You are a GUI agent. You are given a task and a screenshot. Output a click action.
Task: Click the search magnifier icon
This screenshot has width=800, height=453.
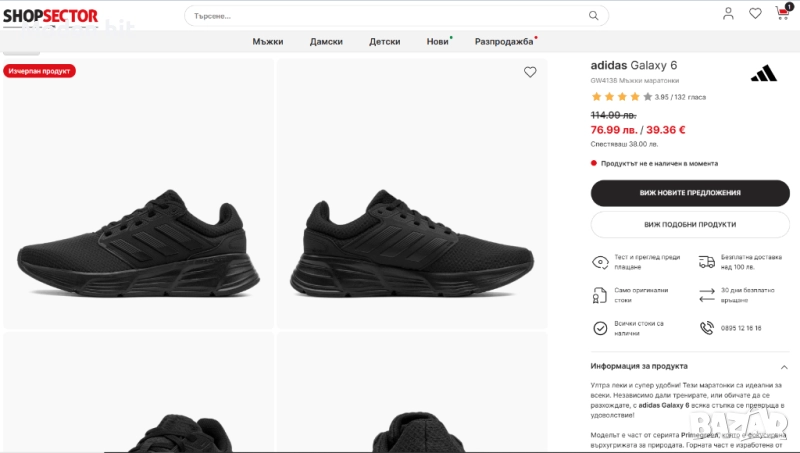coord(594,16)
